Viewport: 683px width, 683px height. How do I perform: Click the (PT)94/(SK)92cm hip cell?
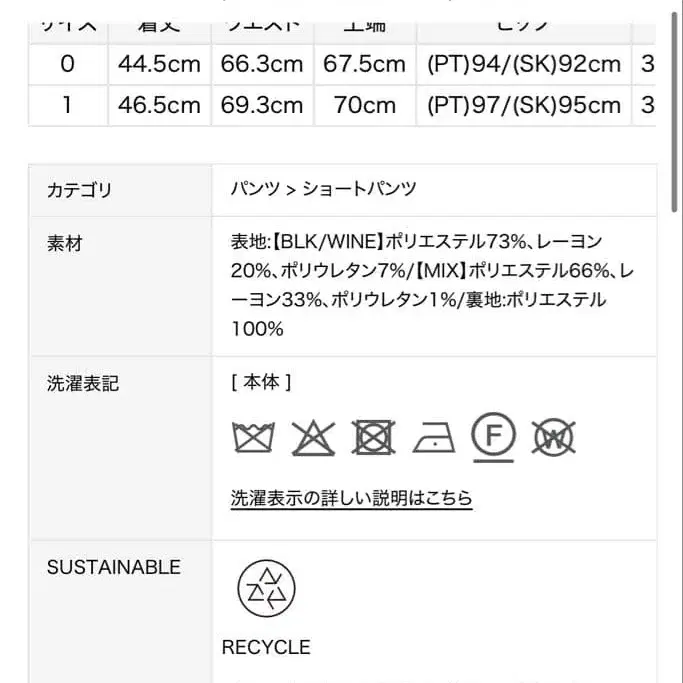click(524, 65)
